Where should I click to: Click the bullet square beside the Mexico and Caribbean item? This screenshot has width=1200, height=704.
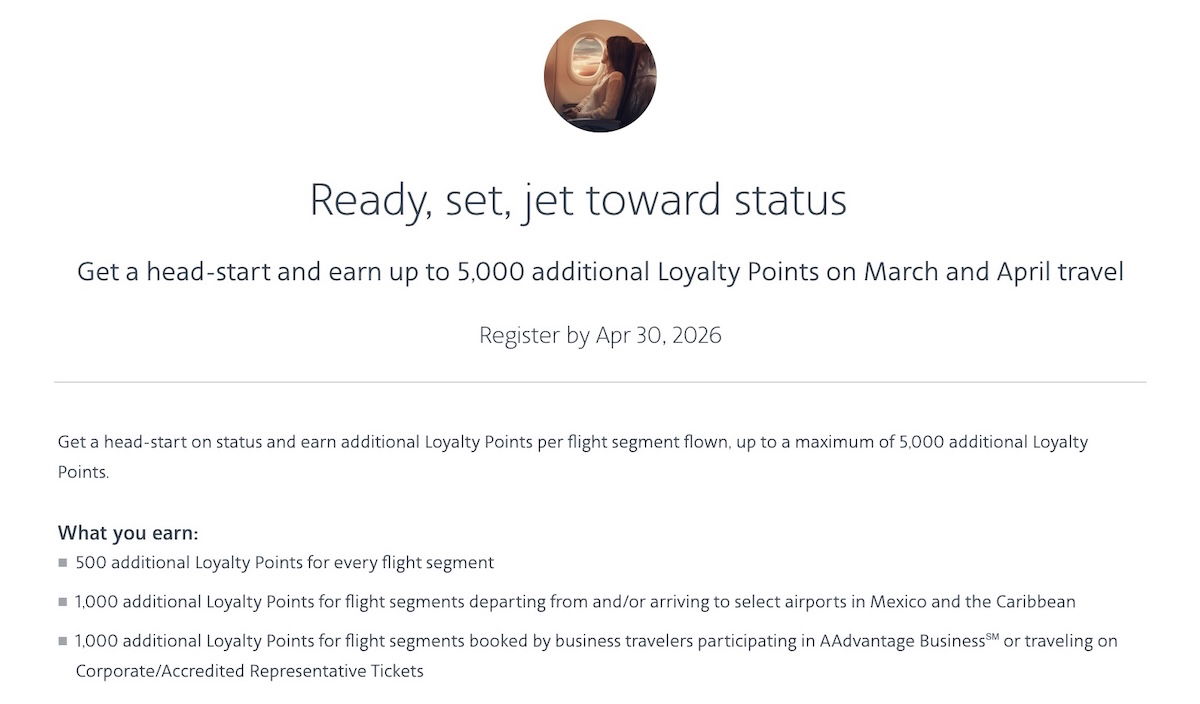point(63,603)
